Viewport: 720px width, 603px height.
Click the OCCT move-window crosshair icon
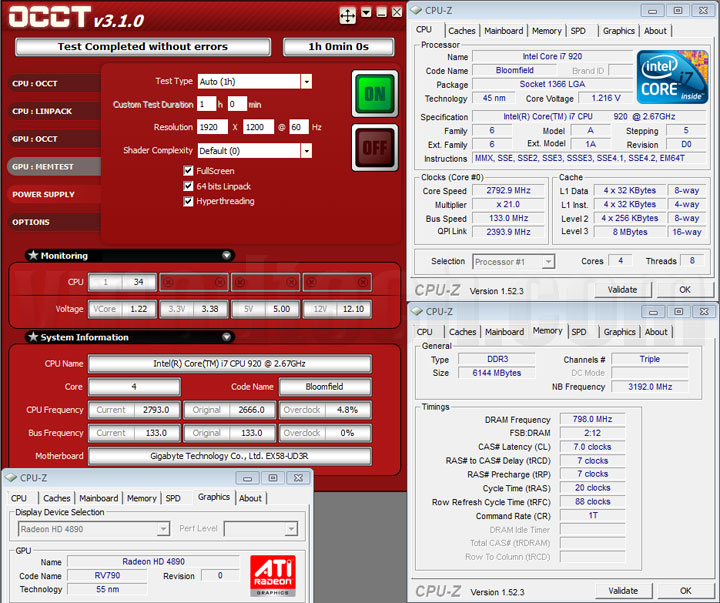click(x=347, y=16)
